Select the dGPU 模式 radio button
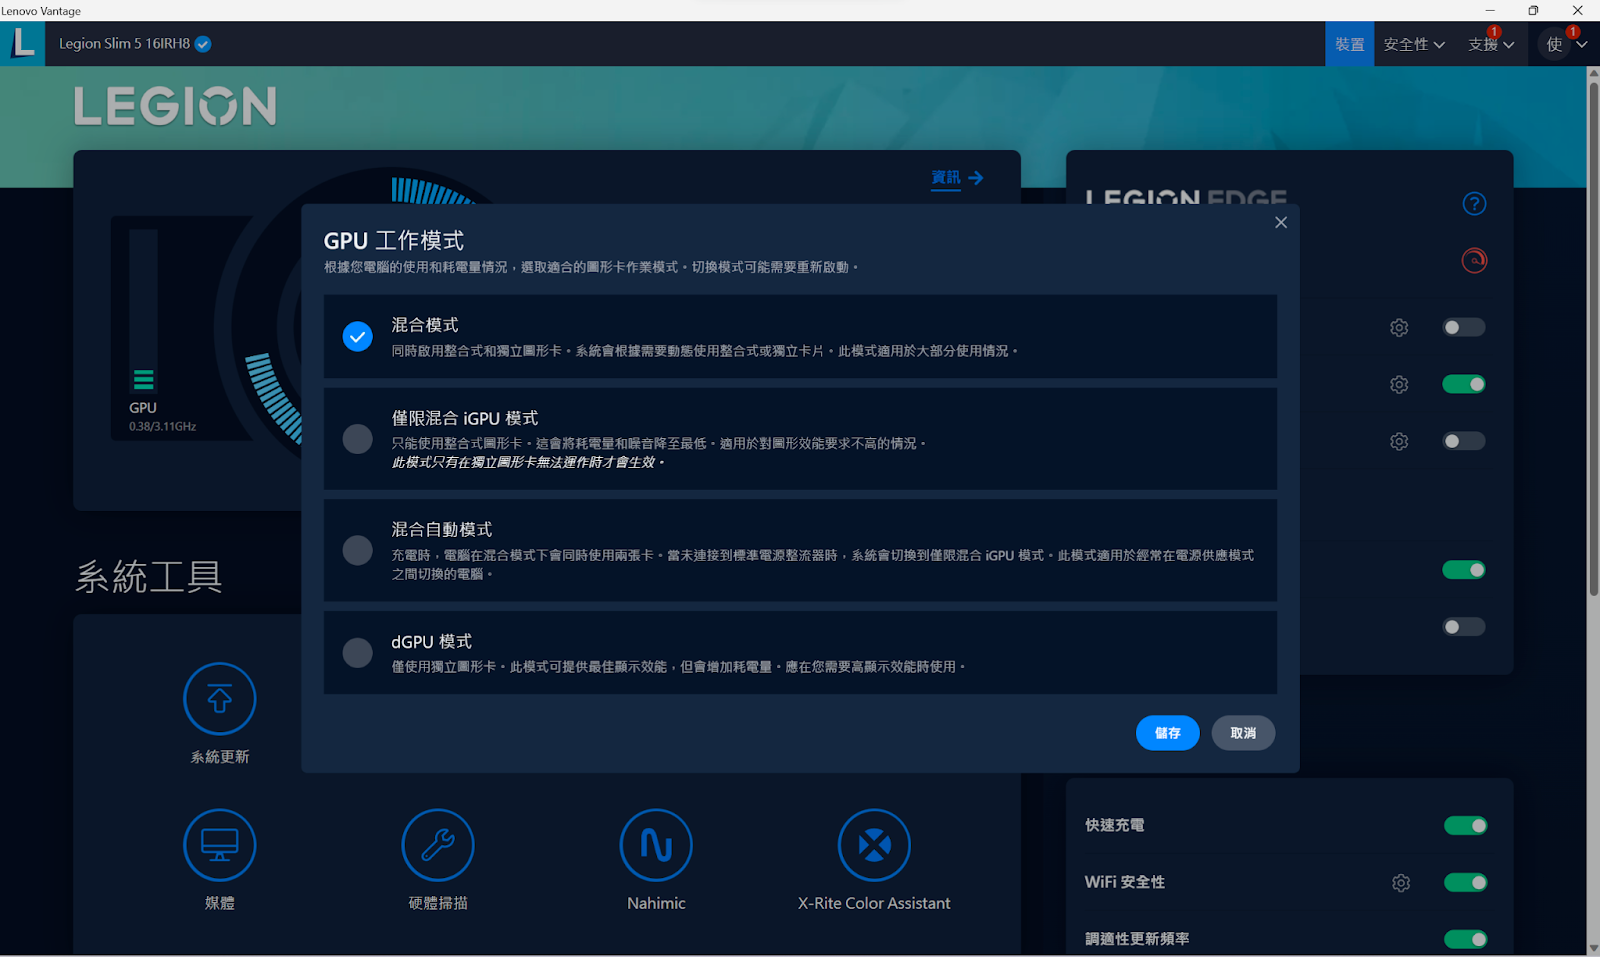 click(x=357, y=653)
